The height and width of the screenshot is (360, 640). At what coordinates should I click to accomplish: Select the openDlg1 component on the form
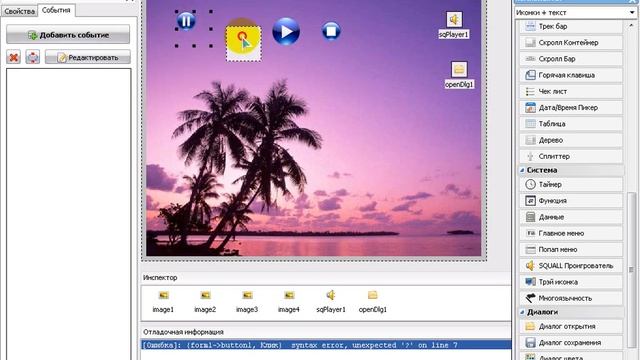point(459,75)
